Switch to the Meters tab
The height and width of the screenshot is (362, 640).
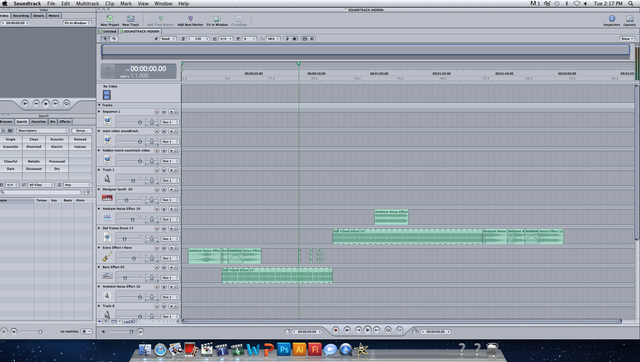pyautogui.click(x=54, y=16)
